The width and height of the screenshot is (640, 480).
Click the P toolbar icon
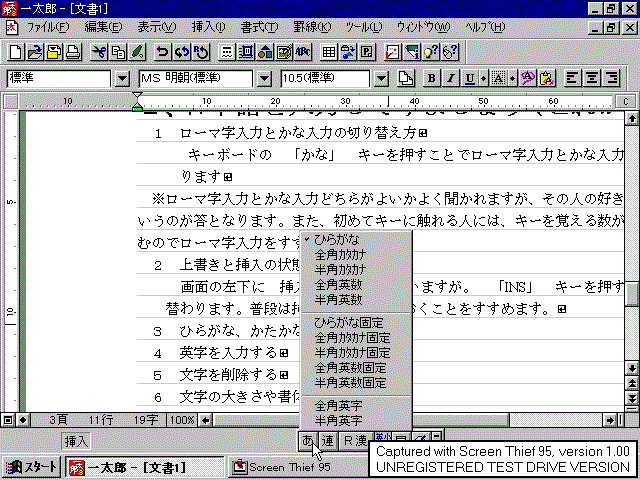tap(367, 52)
